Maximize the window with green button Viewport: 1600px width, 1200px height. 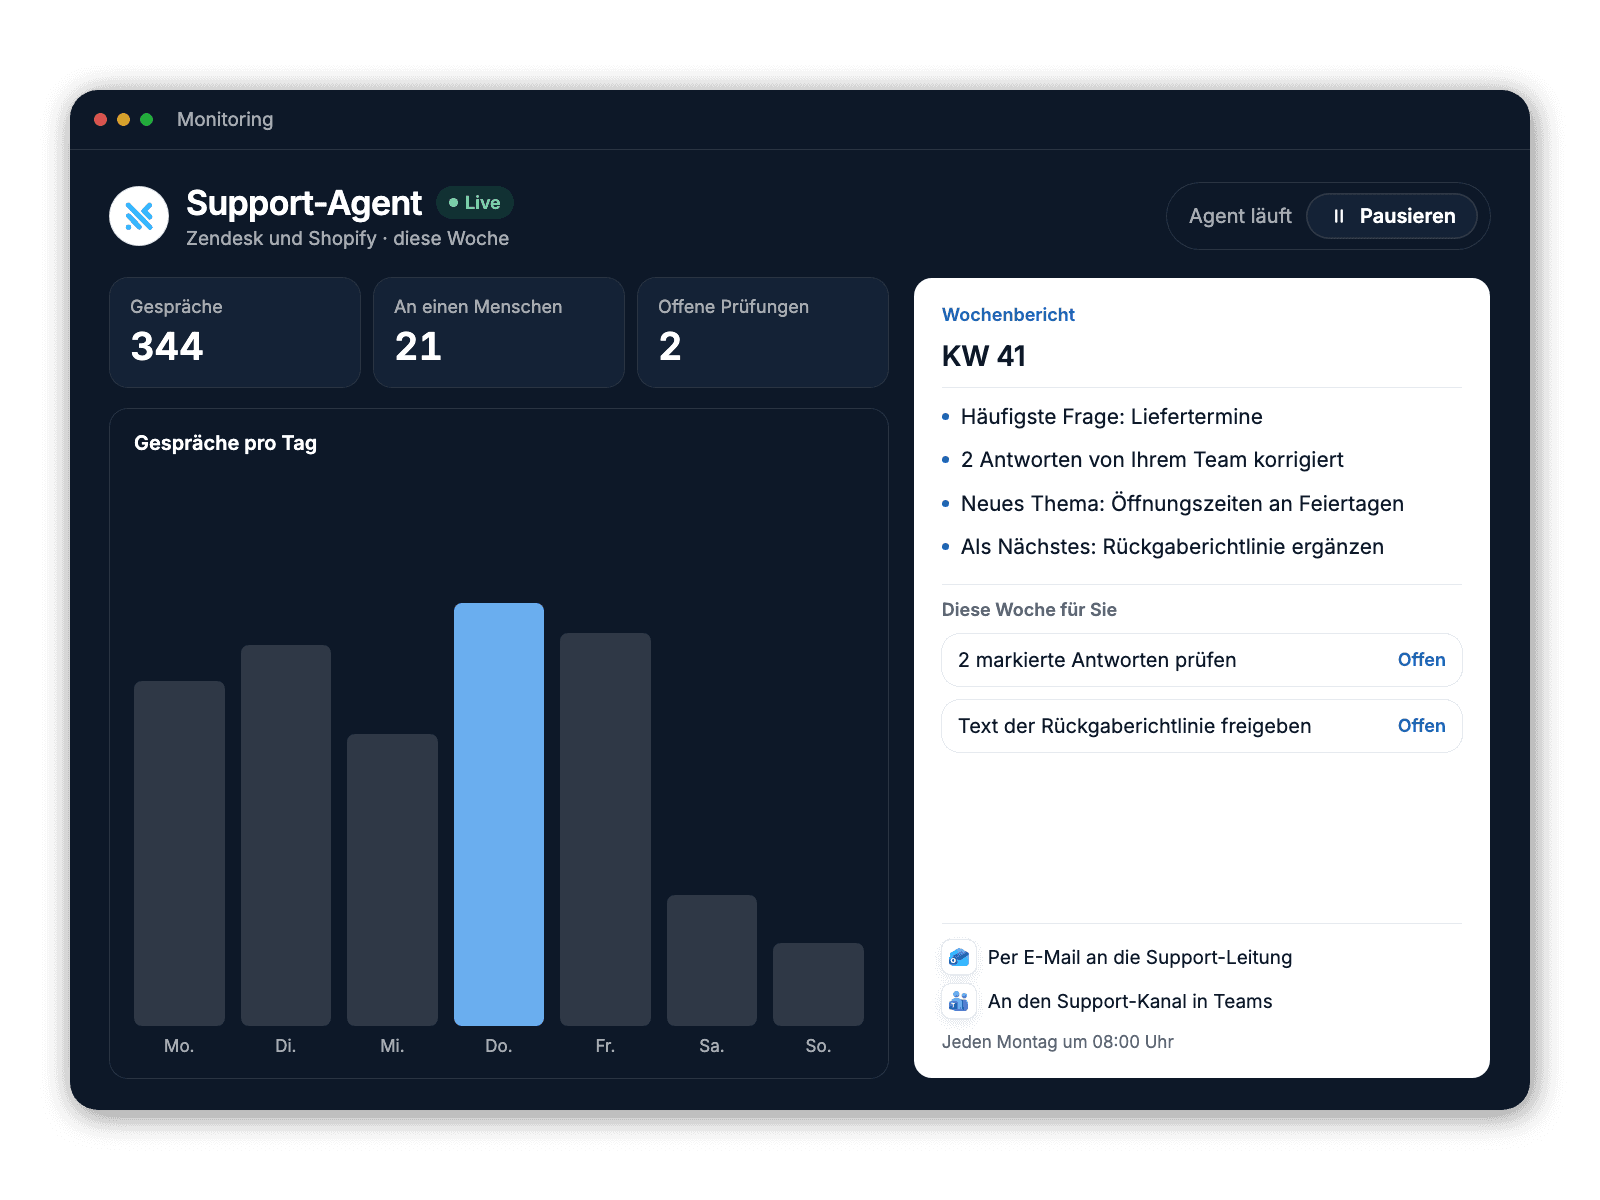click(146, 119)
